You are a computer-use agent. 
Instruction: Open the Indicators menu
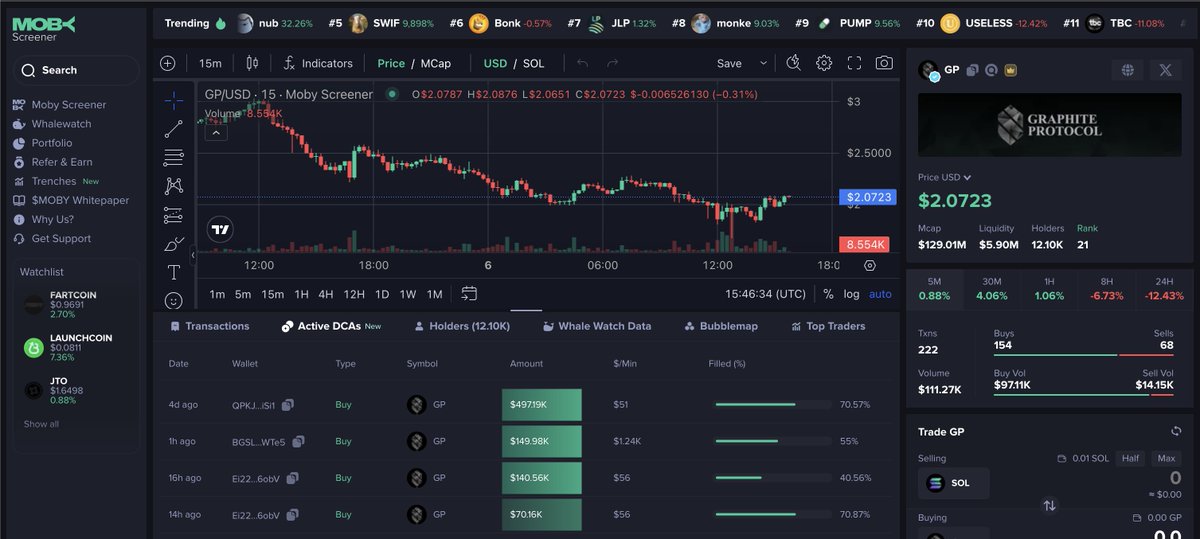click(318, 63)
